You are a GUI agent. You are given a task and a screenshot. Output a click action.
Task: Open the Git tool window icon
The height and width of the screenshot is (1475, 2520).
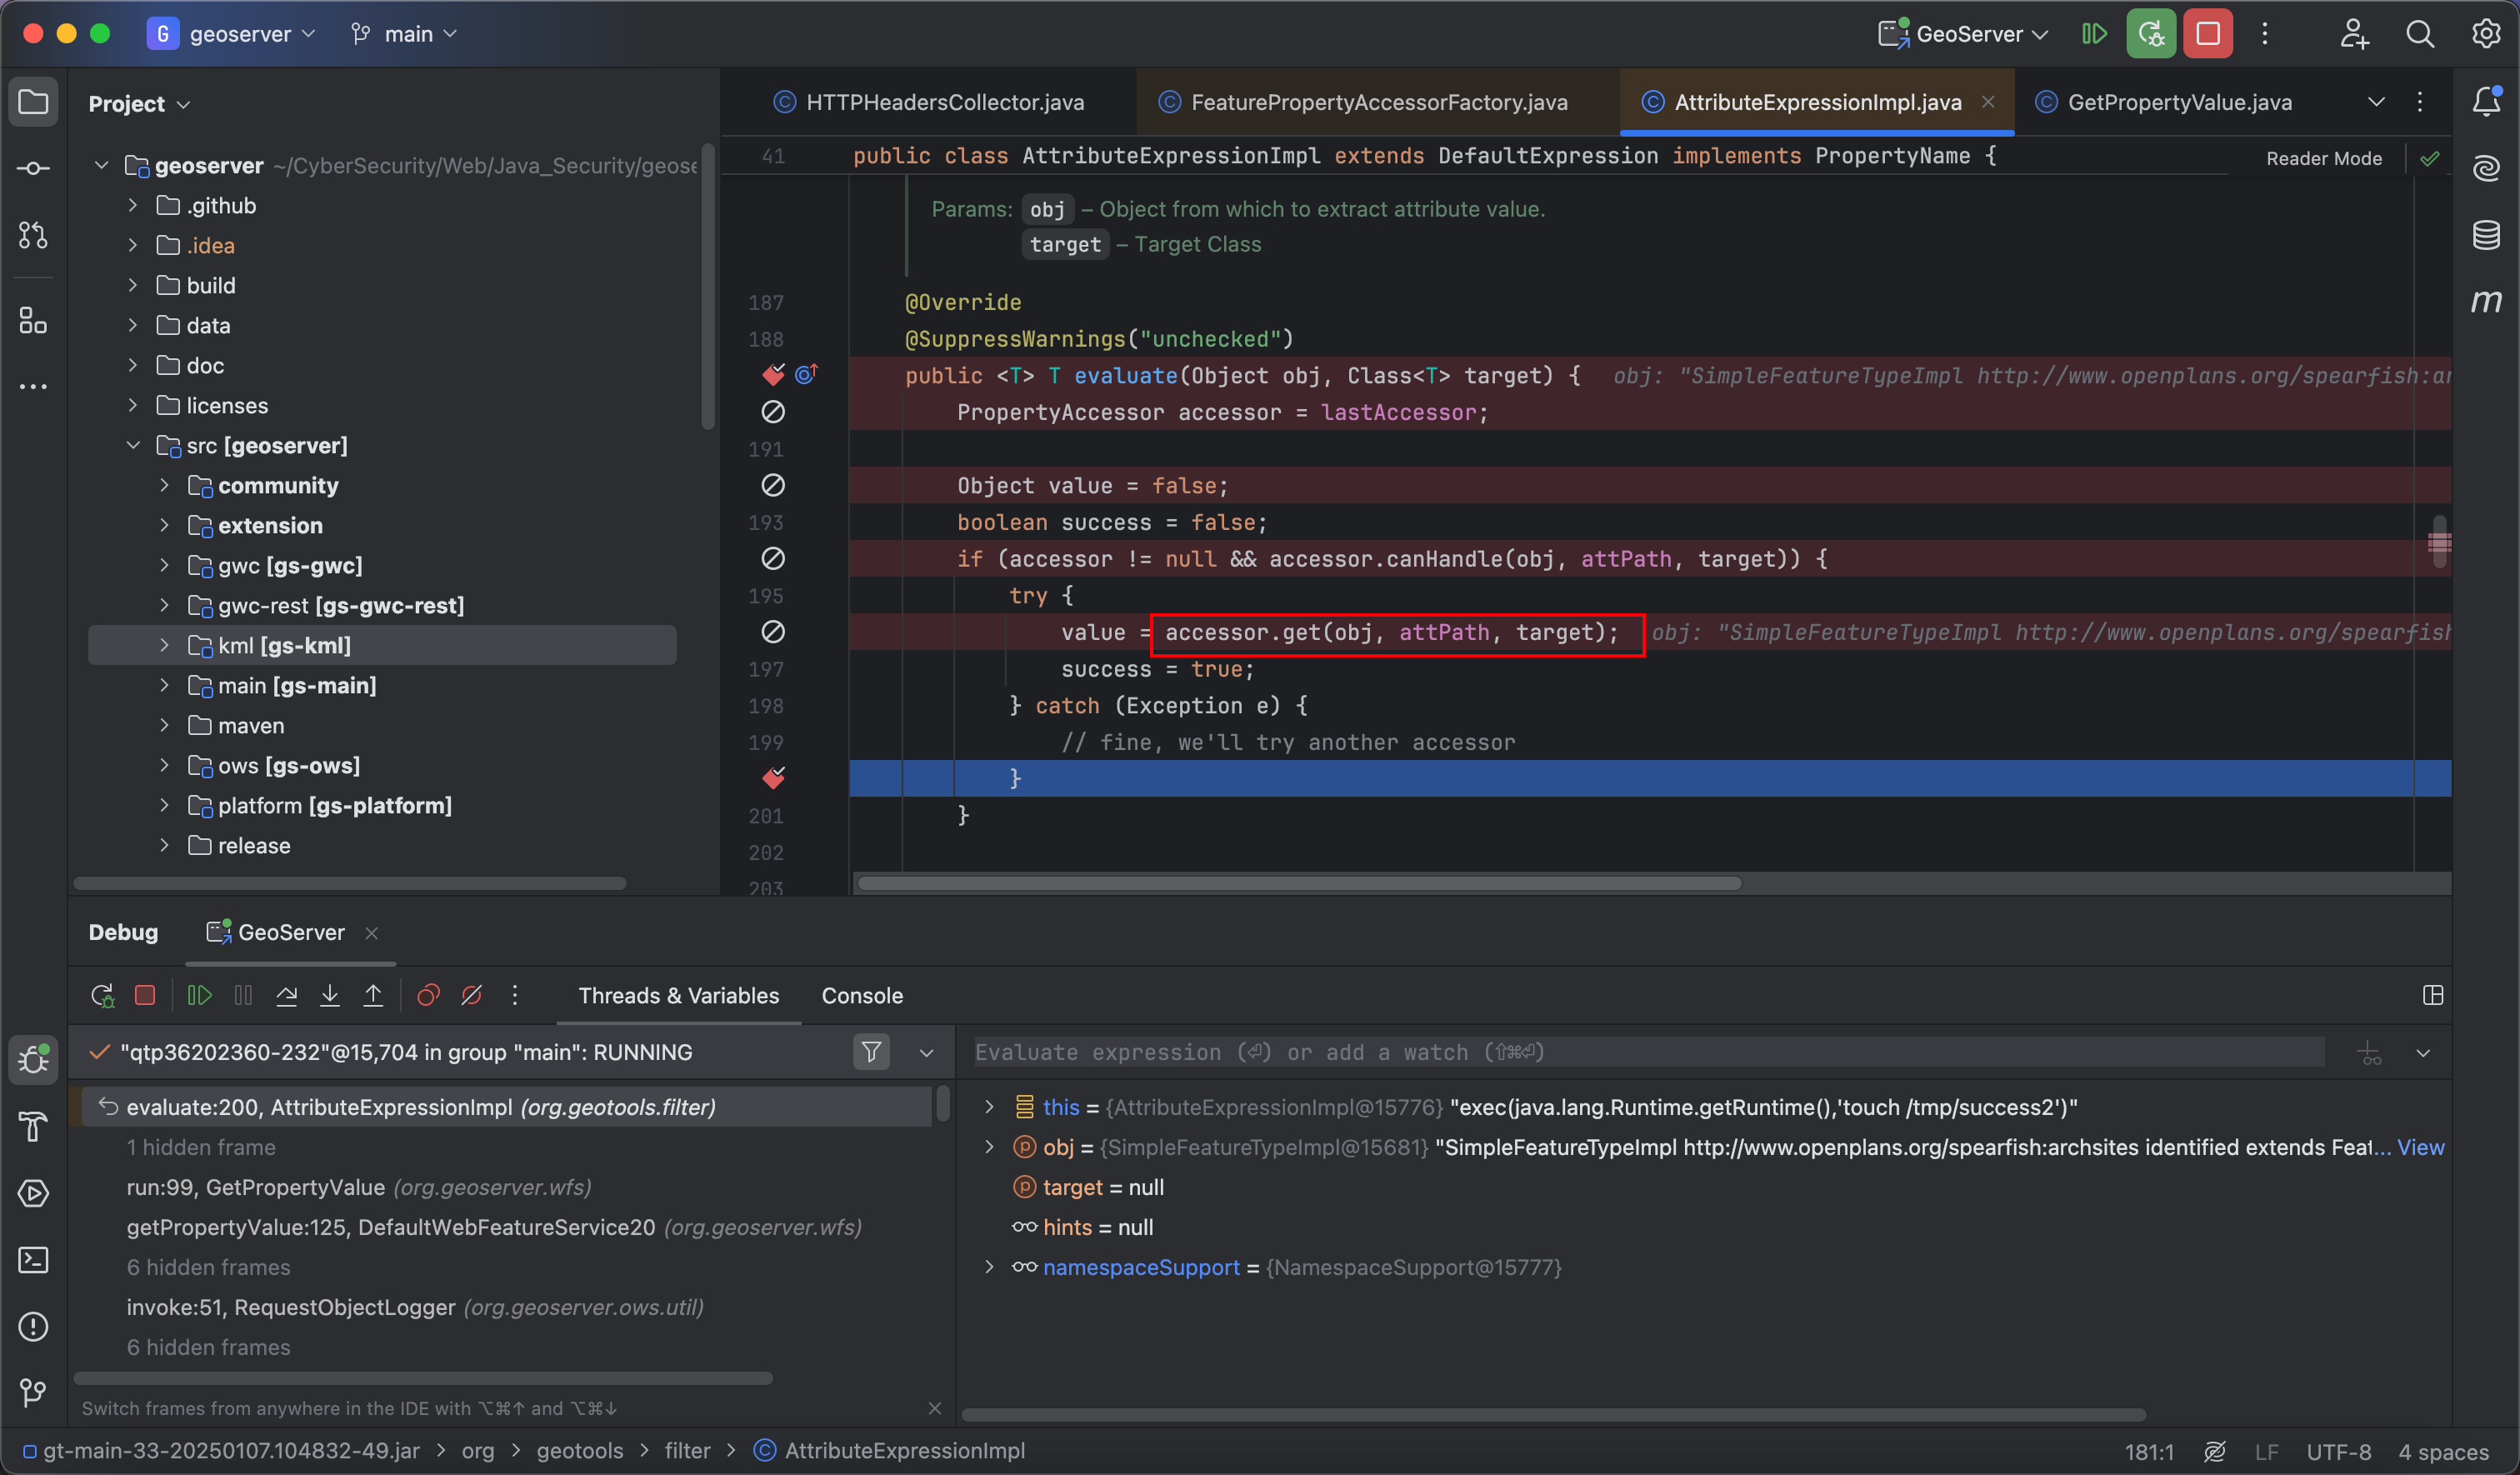click(x=33, y=1392)
